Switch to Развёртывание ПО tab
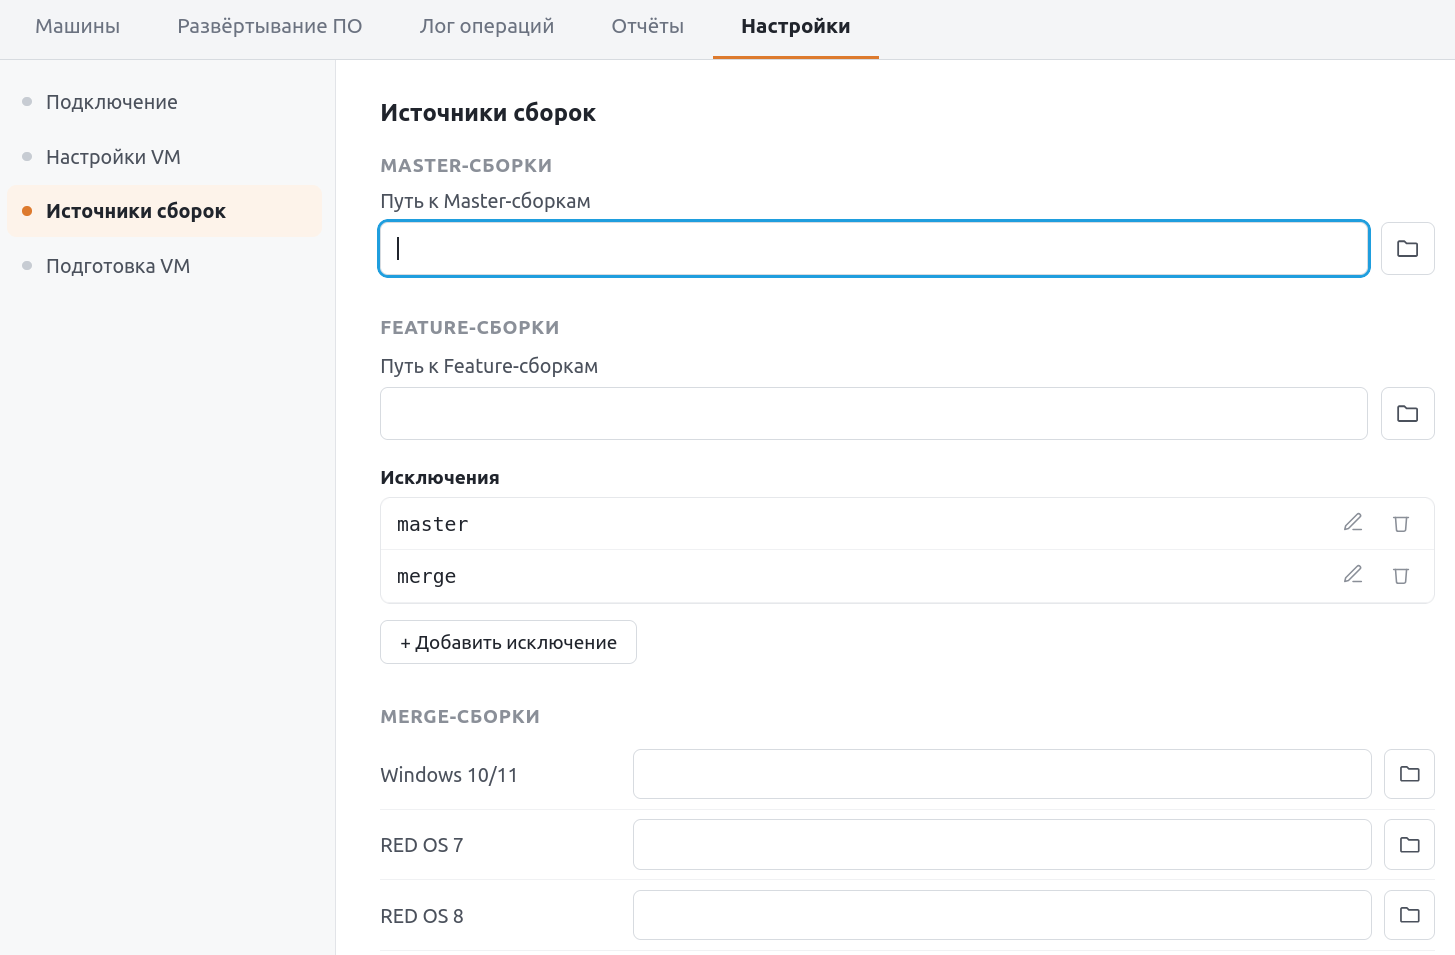1455x955 pixels. [x=270, y=27]
